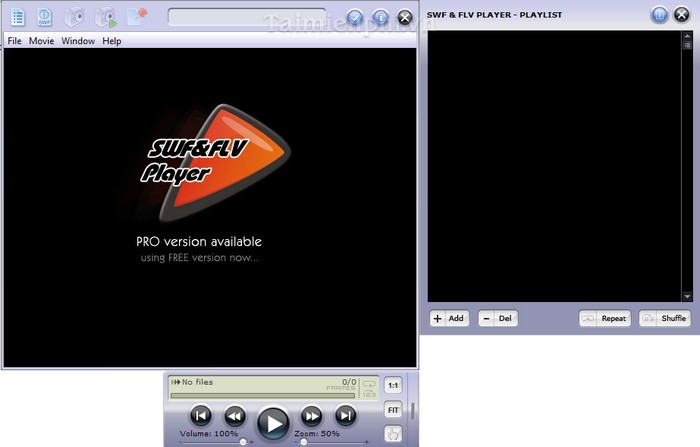Open the Help menu
Viewport: 700px width, 447px height.
point(112,41)
